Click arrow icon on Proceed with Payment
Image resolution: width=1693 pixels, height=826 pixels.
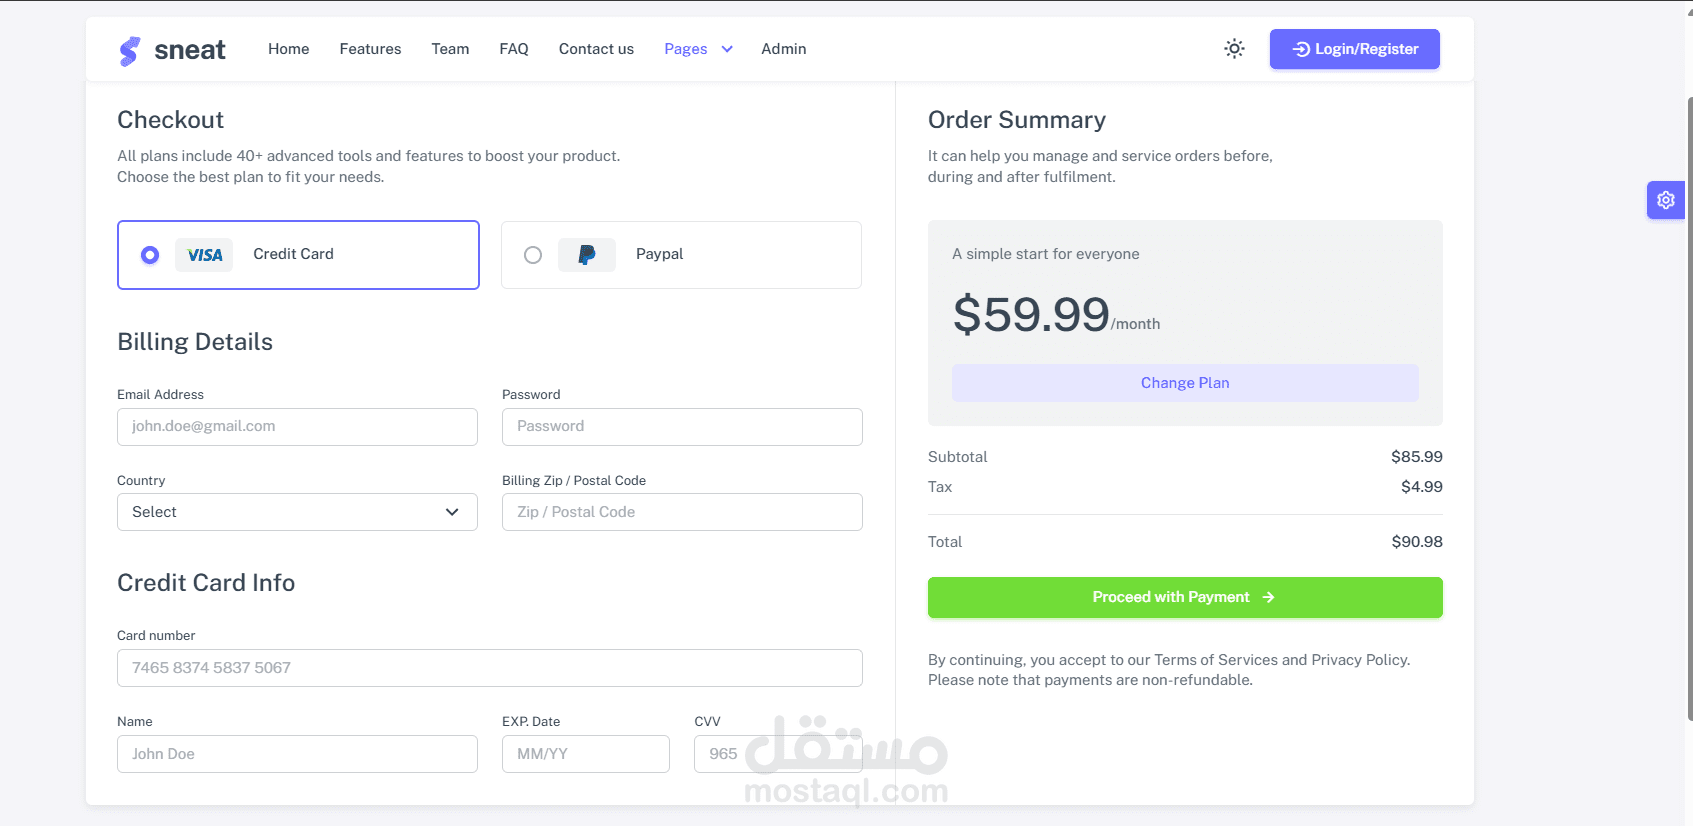tap(1268, 597)
